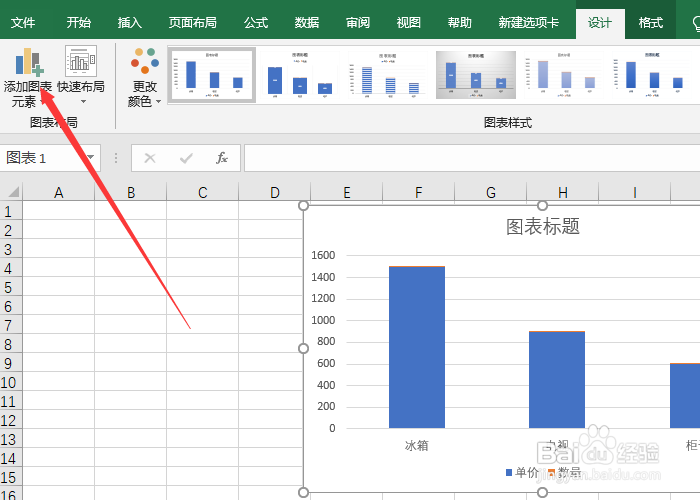This screenshot has height=500, width=700.
Task: Select row 1 header
Action: click(x=11, y=211)
